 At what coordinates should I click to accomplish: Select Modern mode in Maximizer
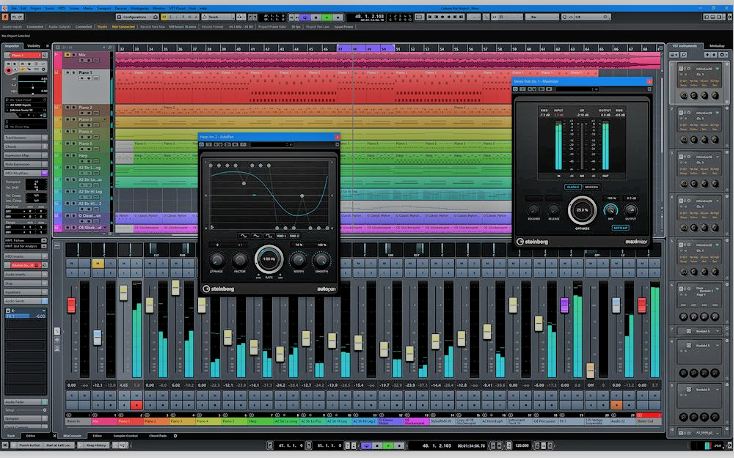coord(591,187)
